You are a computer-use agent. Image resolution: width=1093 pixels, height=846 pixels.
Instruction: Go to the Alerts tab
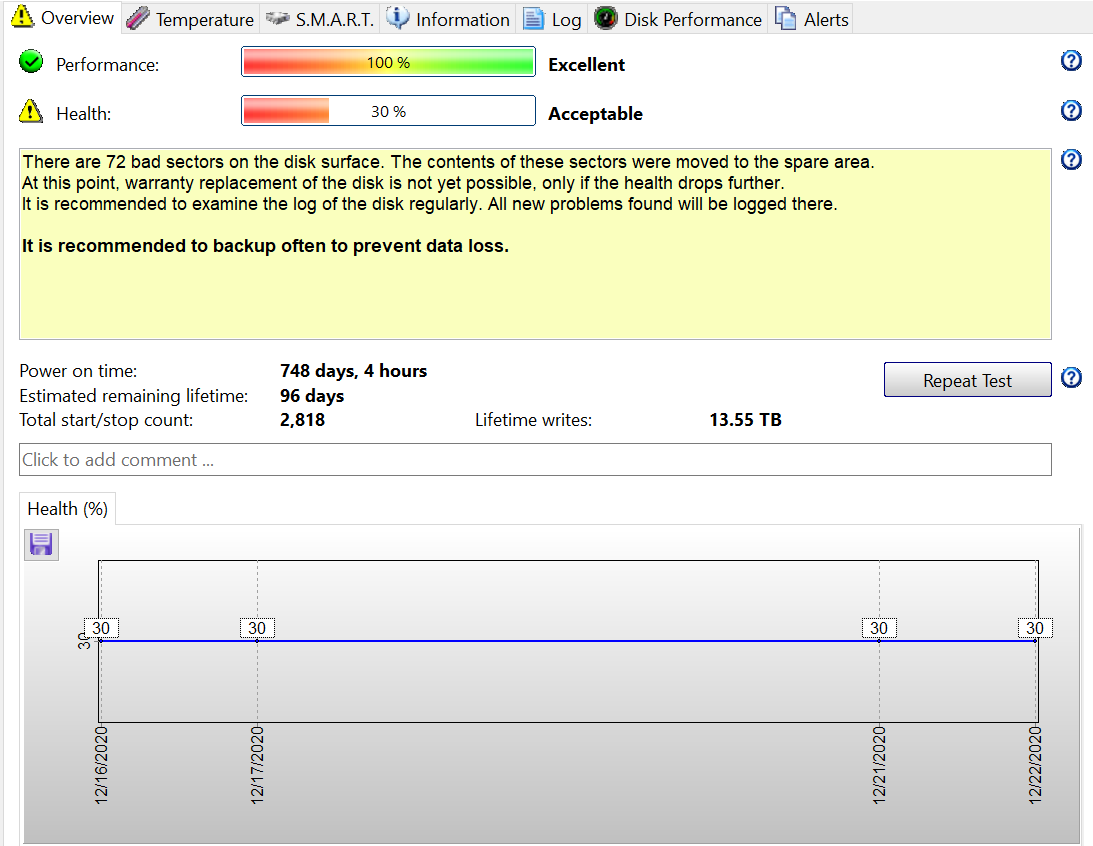(811, 19)
